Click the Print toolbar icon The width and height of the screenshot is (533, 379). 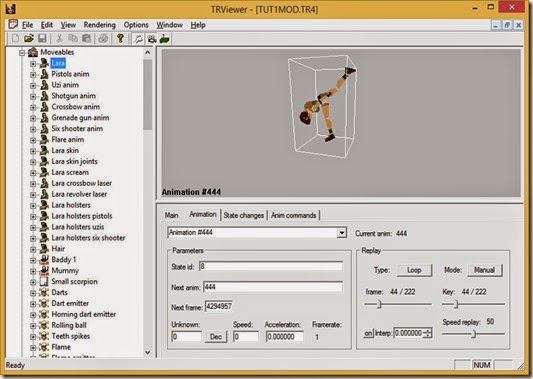point(103,38)
